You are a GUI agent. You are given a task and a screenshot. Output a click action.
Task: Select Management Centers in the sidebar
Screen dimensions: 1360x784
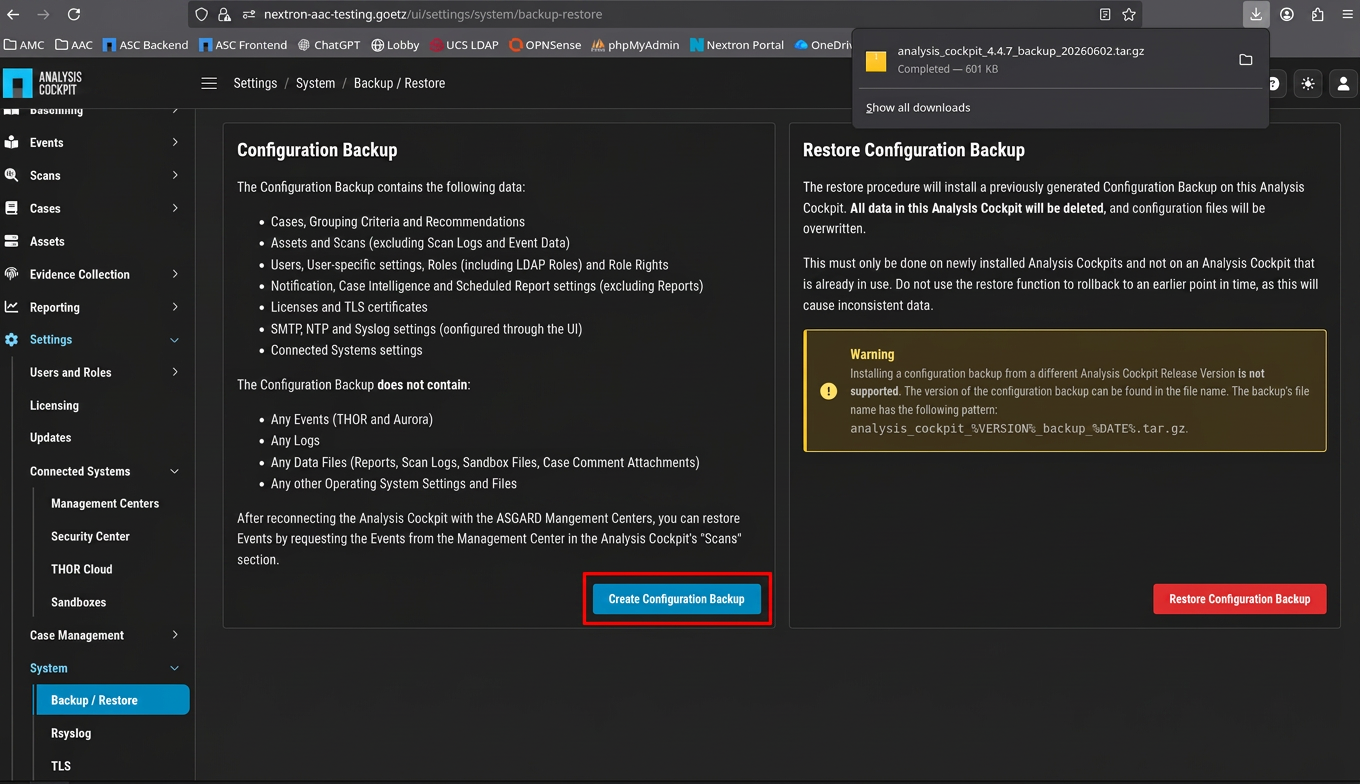pyautogui.click(x=105, y=504)
